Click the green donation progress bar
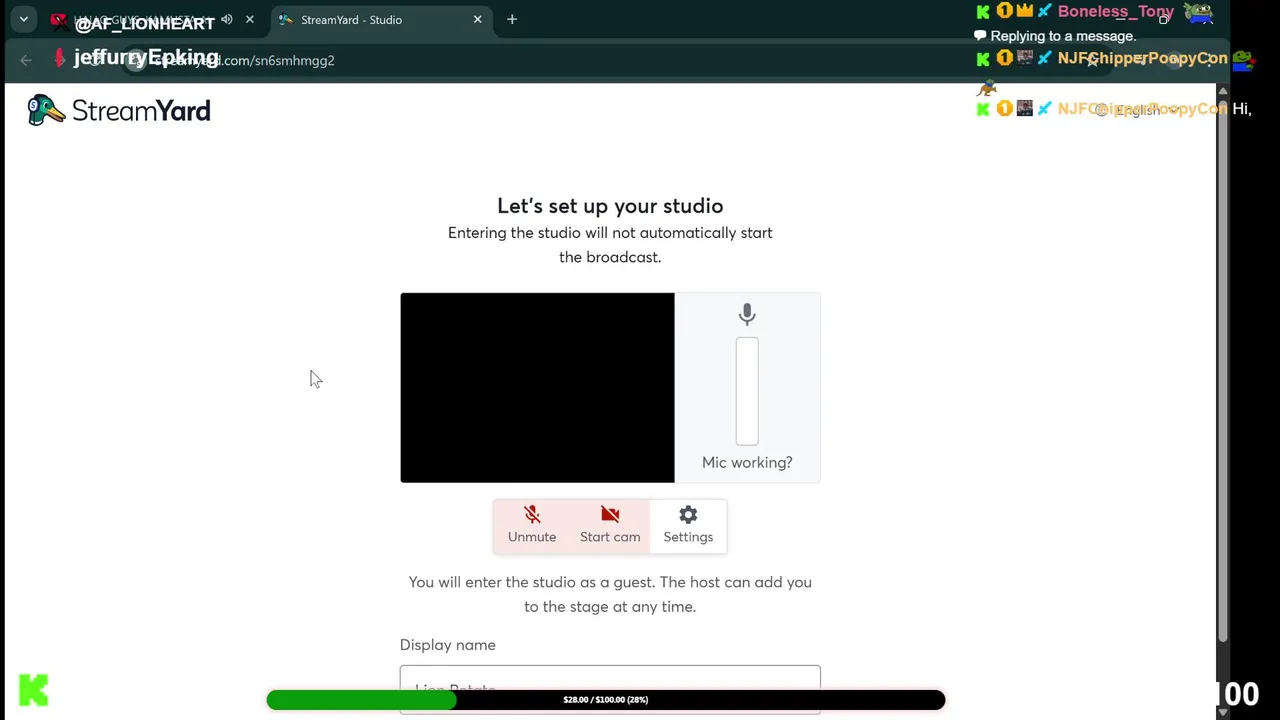Viewport: 1280px width, 720px height. tap(605, 700)
